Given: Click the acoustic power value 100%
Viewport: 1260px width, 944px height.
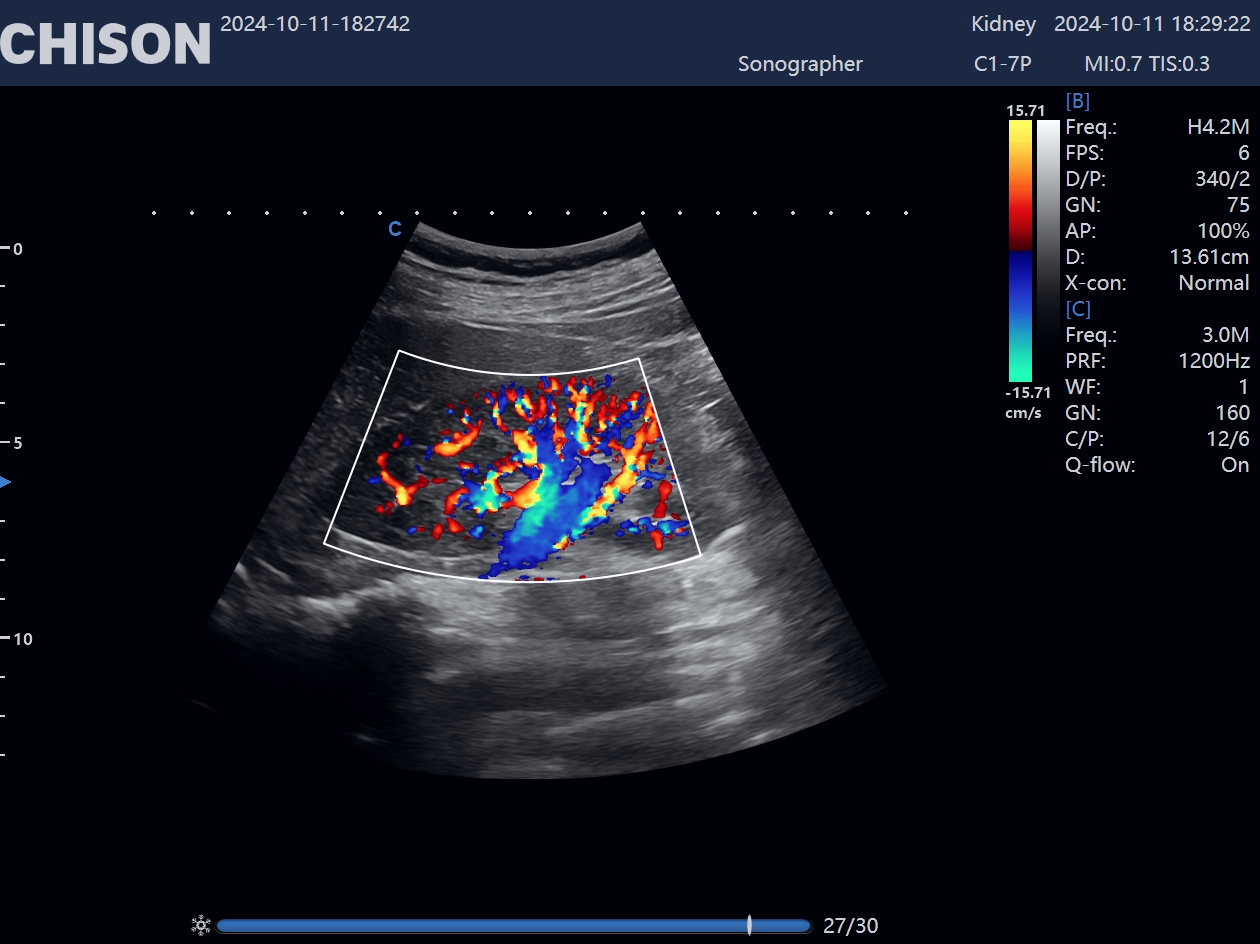Looking at the screenshot, I should tap(1223, 231).
